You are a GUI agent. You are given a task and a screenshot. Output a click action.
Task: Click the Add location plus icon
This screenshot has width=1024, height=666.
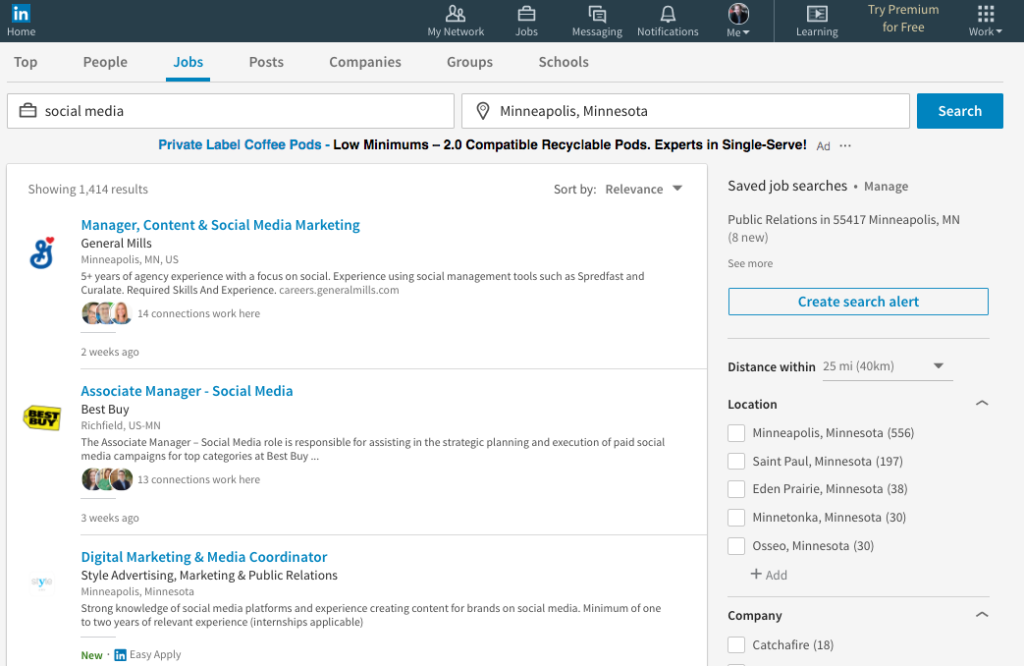[x=756, y=574]
